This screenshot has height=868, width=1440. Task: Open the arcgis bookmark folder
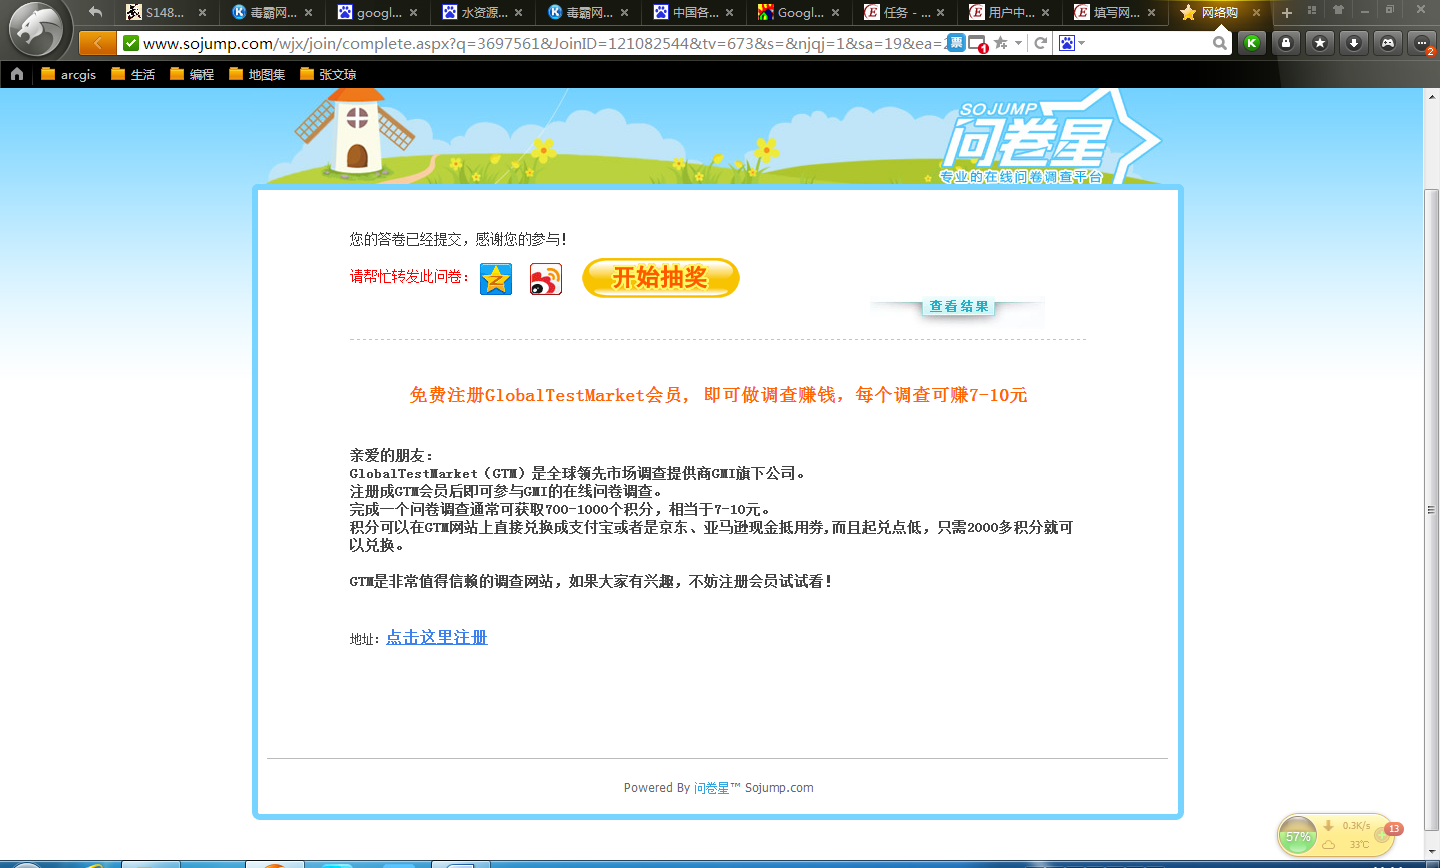tap(68, 74)
